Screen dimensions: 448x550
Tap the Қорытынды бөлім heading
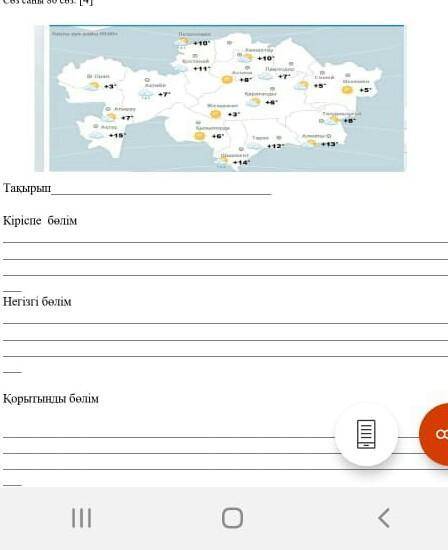pyautogui.click(x=51, y=399)
